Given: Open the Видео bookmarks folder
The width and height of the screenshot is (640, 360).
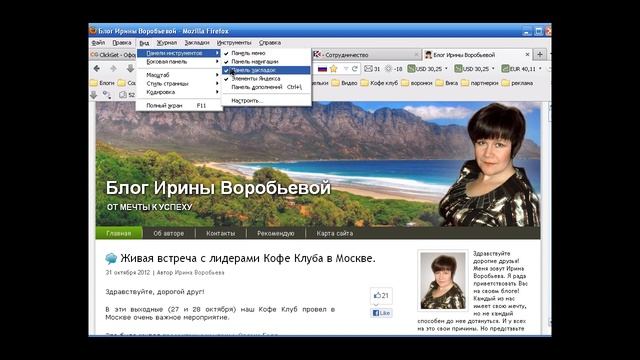Looking at the screenshot, I should tap(344, 83).
